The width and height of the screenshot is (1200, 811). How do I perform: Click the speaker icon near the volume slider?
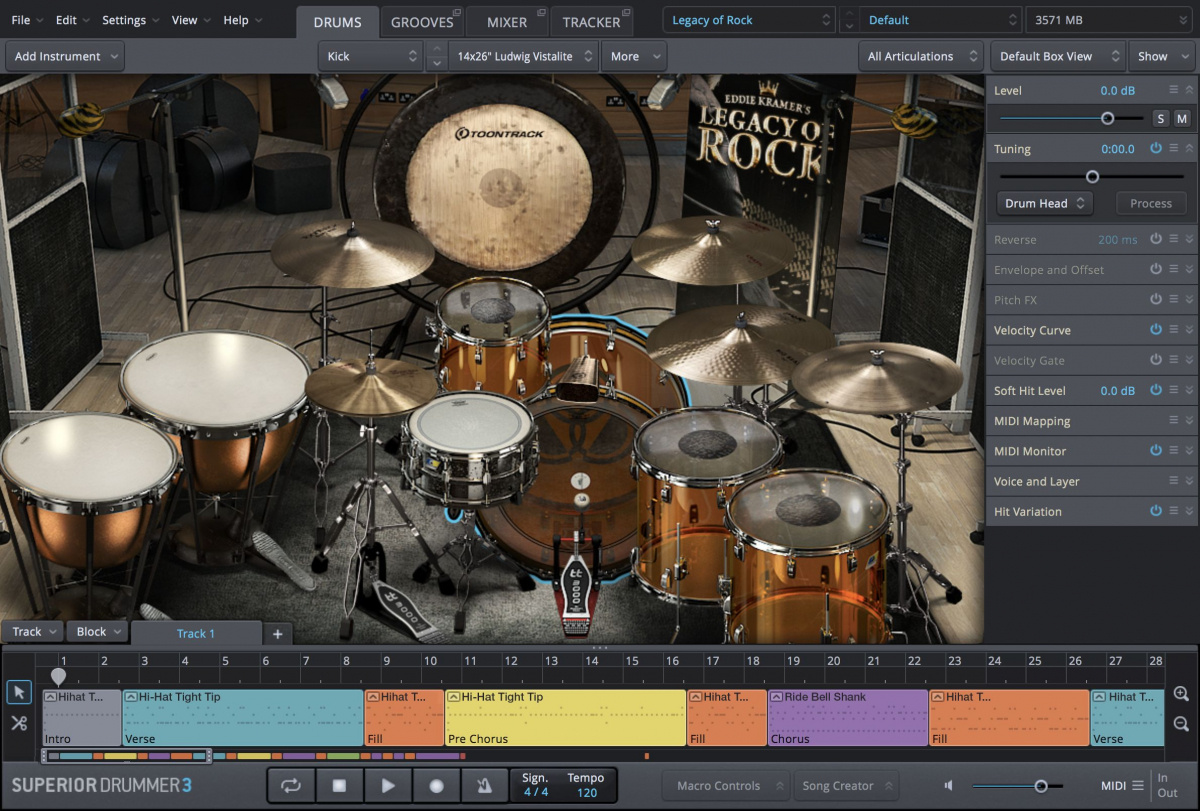(948, 785)
